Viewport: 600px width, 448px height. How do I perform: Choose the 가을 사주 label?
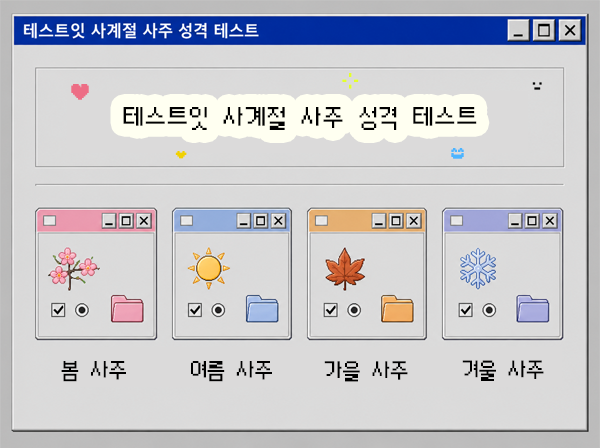click(x=366, y=370)
